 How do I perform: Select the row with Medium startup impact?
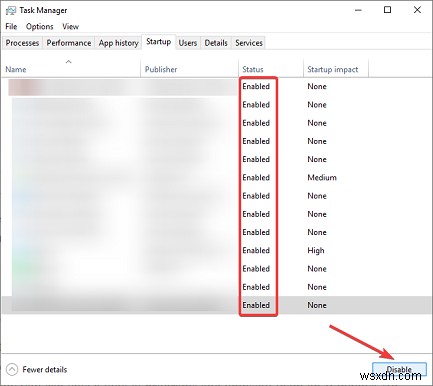(216, 178)
